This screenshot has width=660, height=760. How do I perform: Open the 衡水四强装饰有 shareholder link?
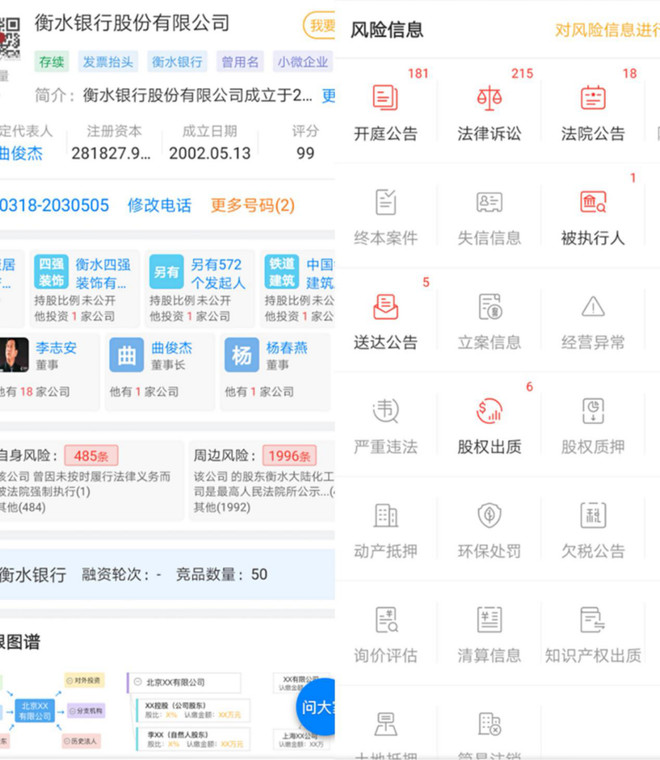tap(103, 273)
